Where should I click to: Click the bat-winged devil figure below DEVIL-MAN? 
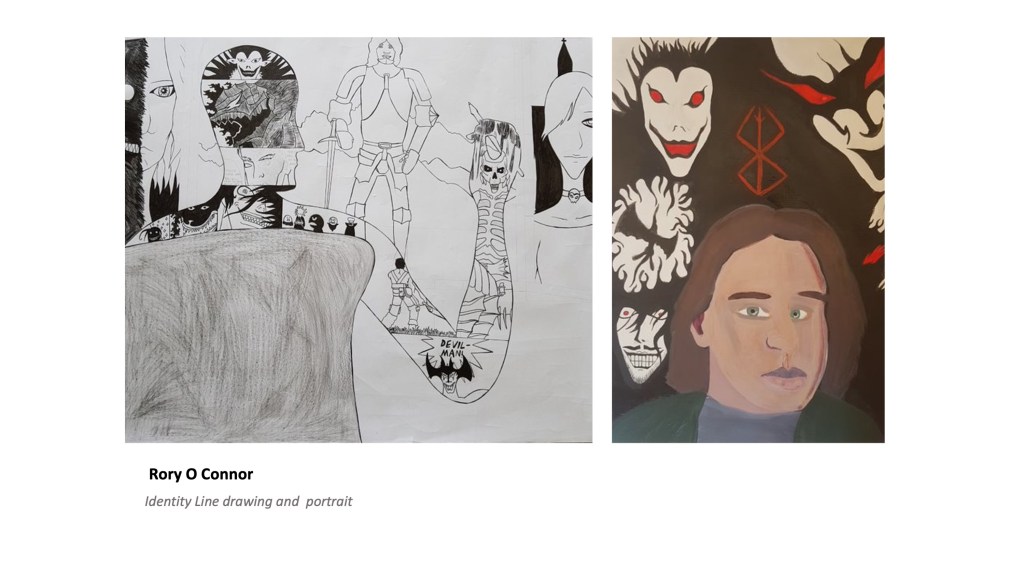pyautogui.click(x=449, y=376)
